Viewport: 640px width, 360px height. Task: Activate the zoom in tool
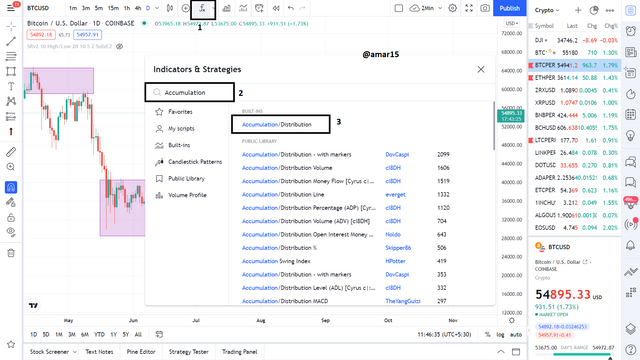pyautogui.click(x=11, y=167)
